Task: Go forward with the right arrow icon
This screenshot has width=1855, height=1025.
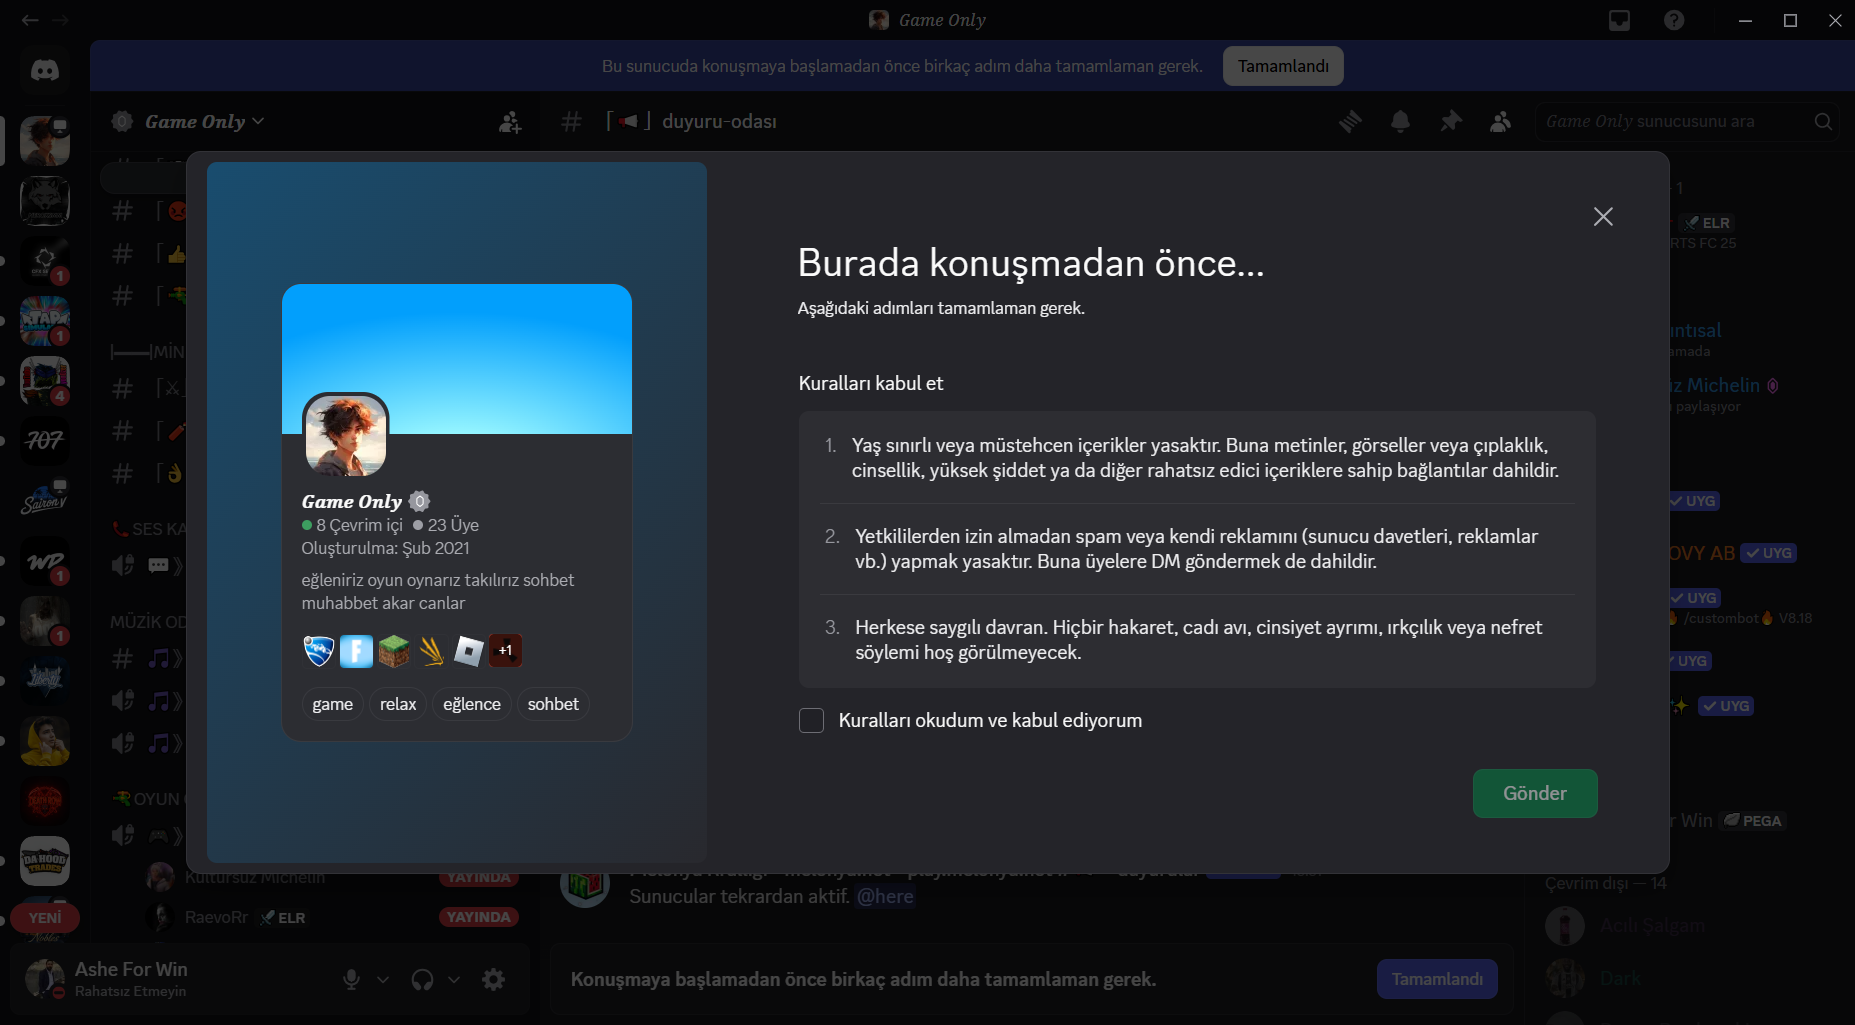Action: click(x=60, y=20)
